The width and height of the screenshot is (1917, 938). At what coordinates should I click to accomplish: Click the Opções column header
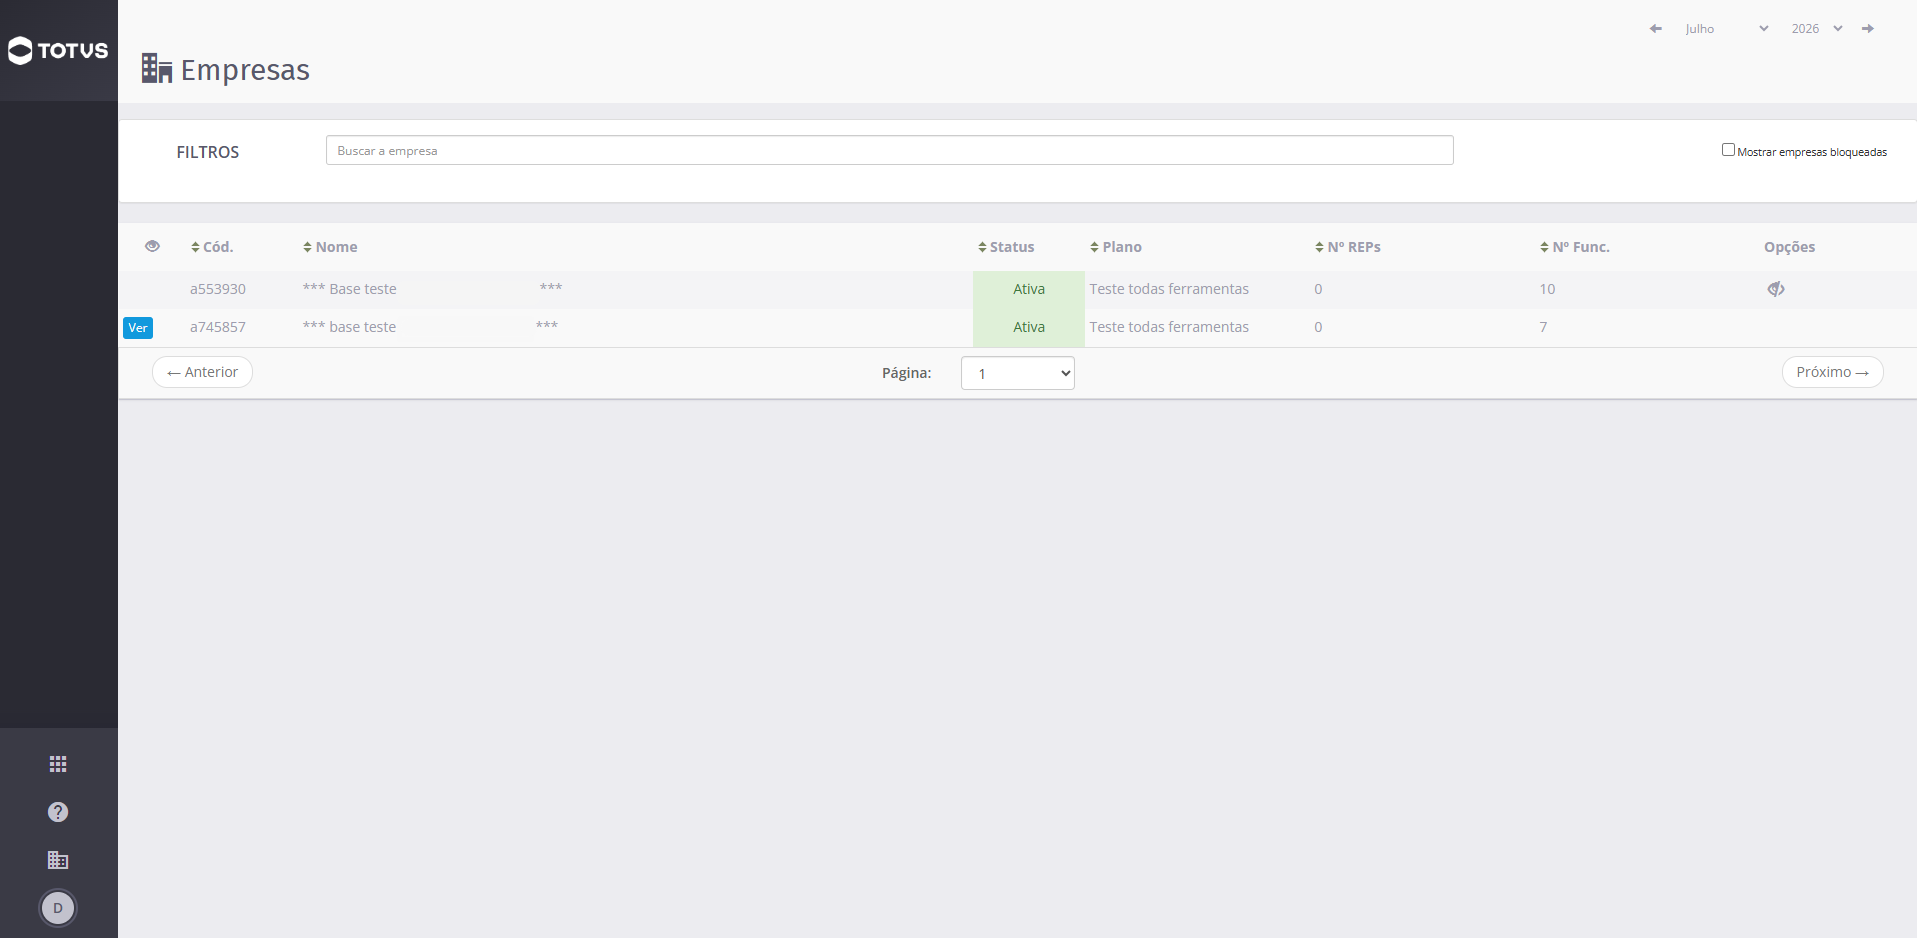1789,247
